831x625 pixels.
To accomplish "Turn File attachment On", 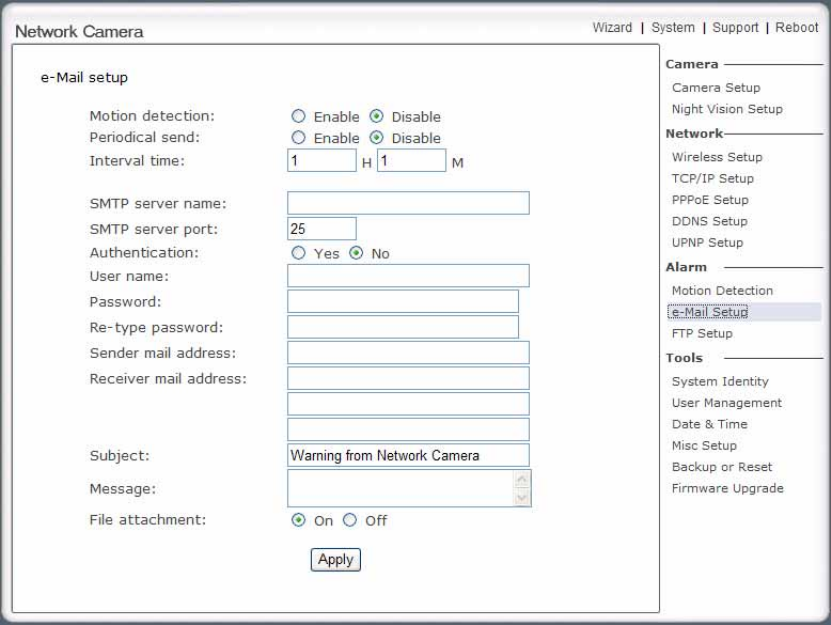I will tap(298, 520).
